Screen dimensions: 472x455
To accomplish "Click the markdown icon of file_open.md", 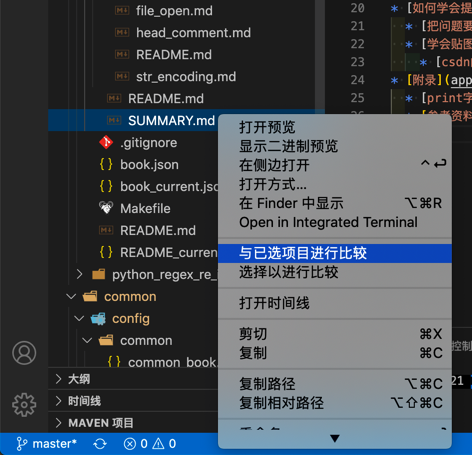I will 122,11.
